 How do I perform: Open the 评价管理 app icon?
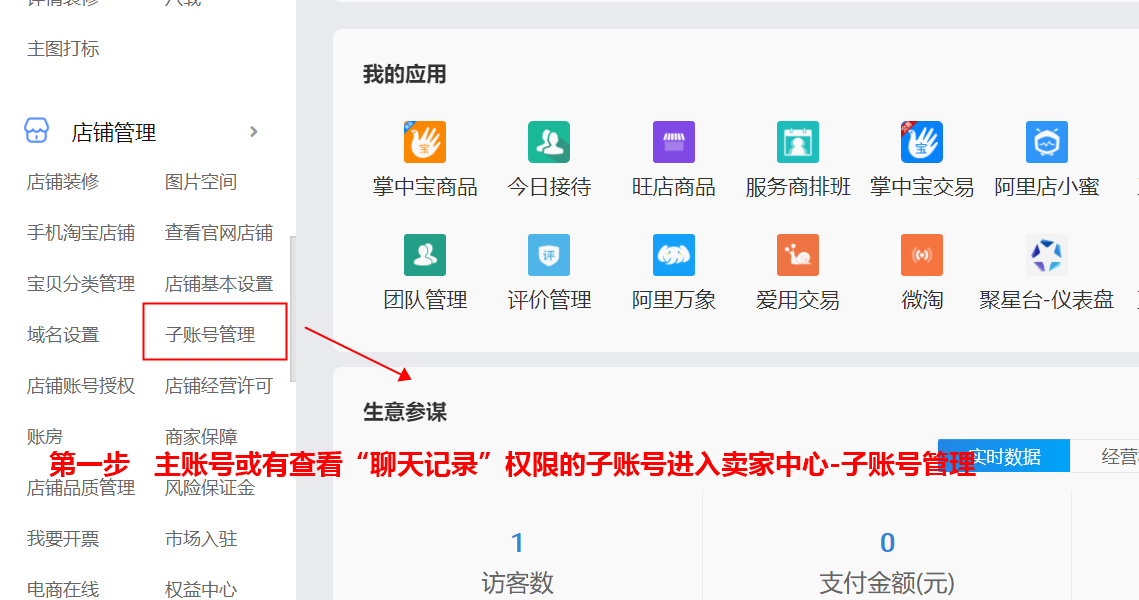549,255
